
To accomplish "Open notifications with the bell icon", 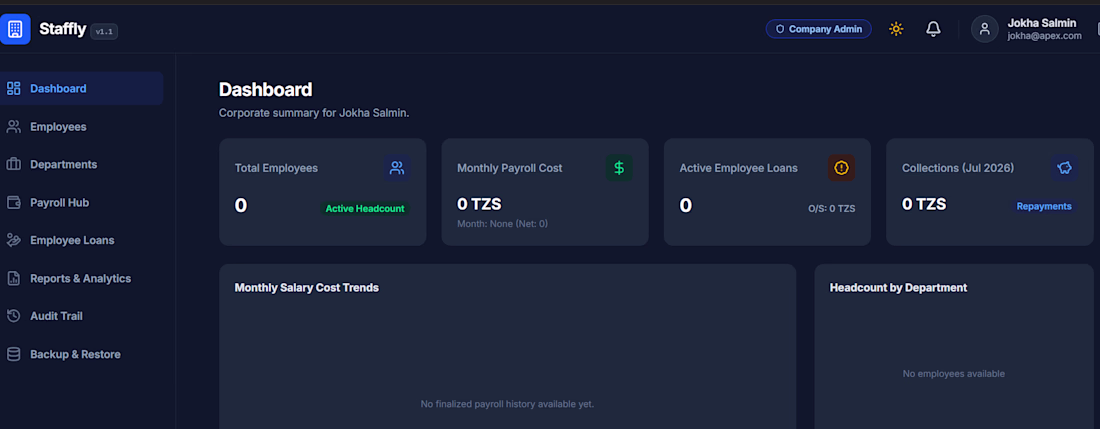I will coord(933,29).
